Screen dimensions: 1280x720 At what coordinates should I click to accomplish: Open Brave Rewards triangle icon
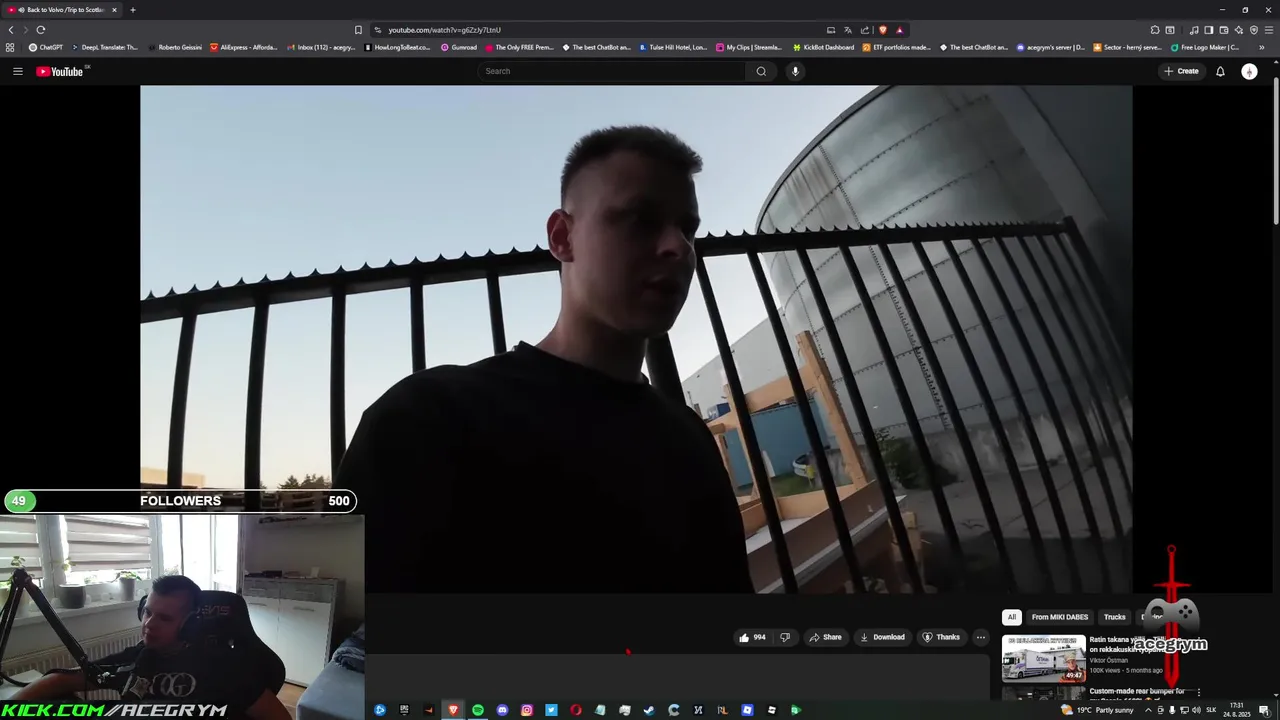[899, 30]
